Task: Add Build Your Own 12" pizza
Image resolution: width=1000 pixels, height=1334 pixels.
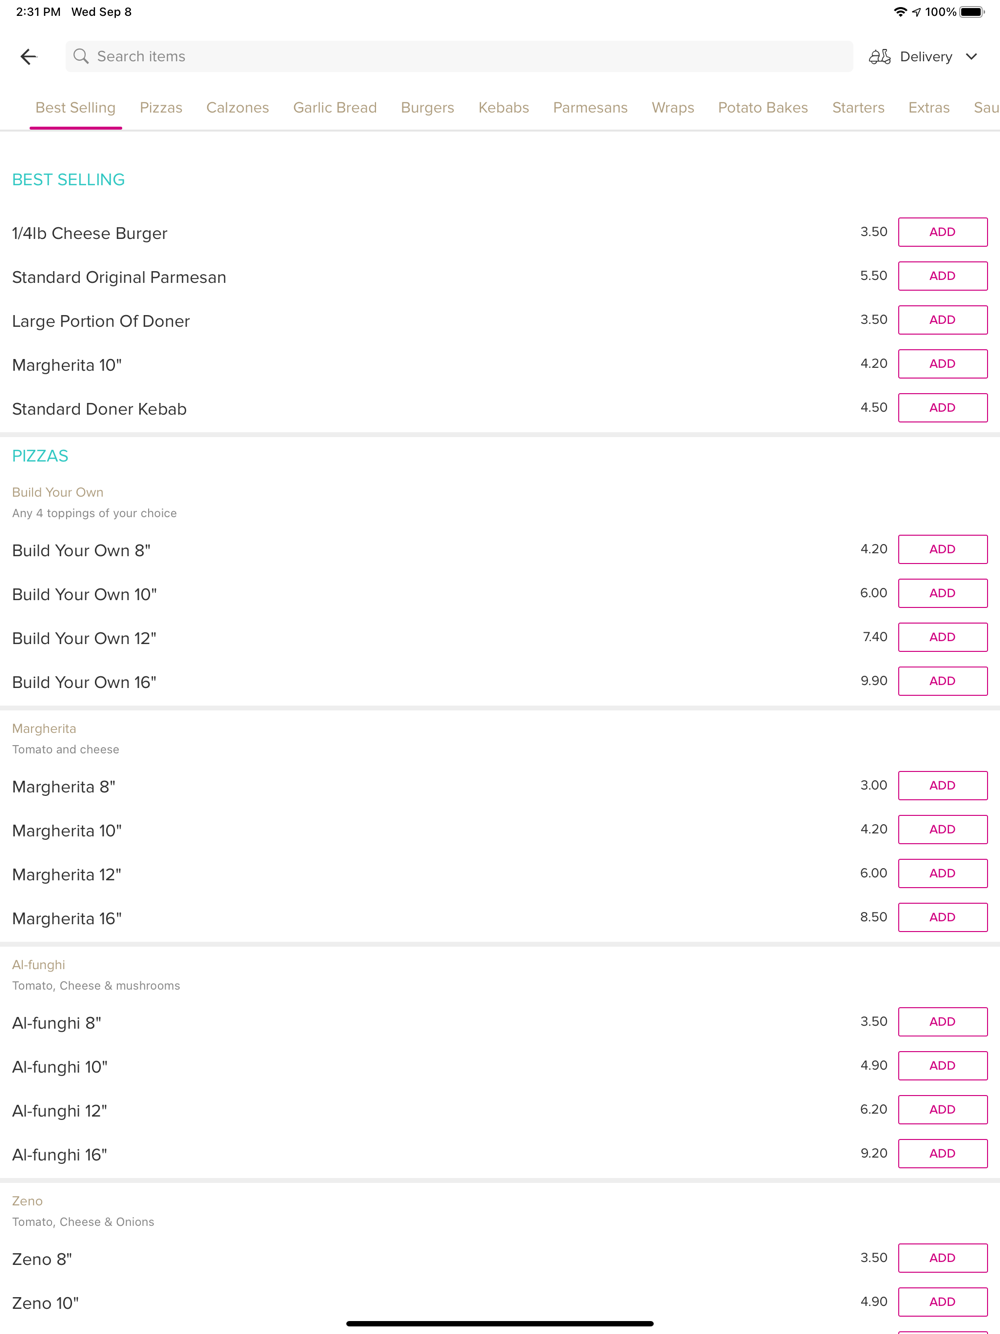Action: tap(943, 637)
